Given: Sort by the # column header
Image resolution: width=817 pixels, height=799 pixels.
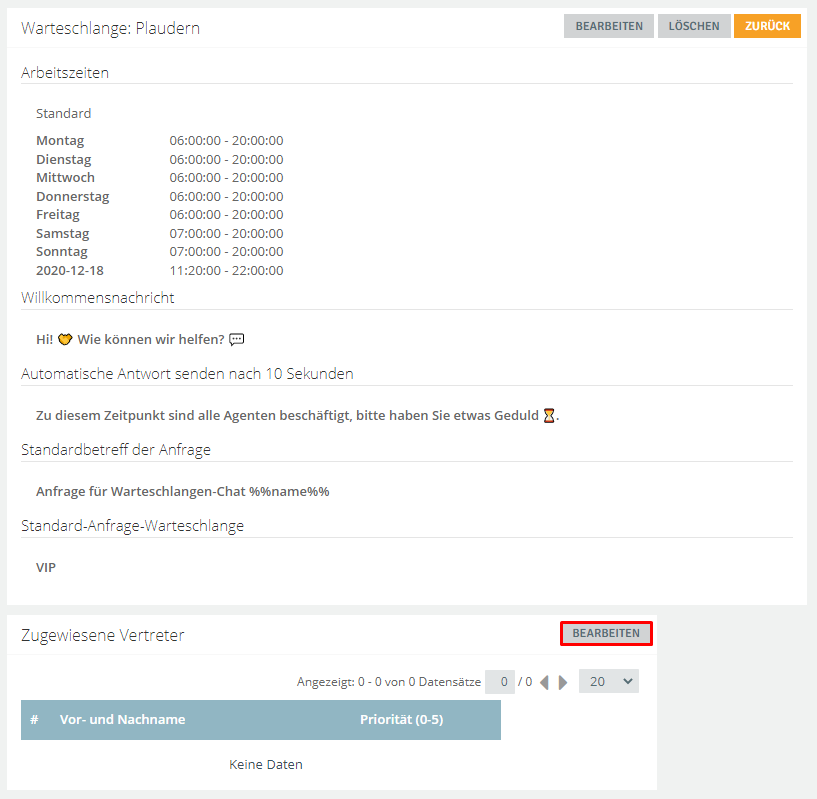Looking at the screenshot, I should tap(34, 720).
